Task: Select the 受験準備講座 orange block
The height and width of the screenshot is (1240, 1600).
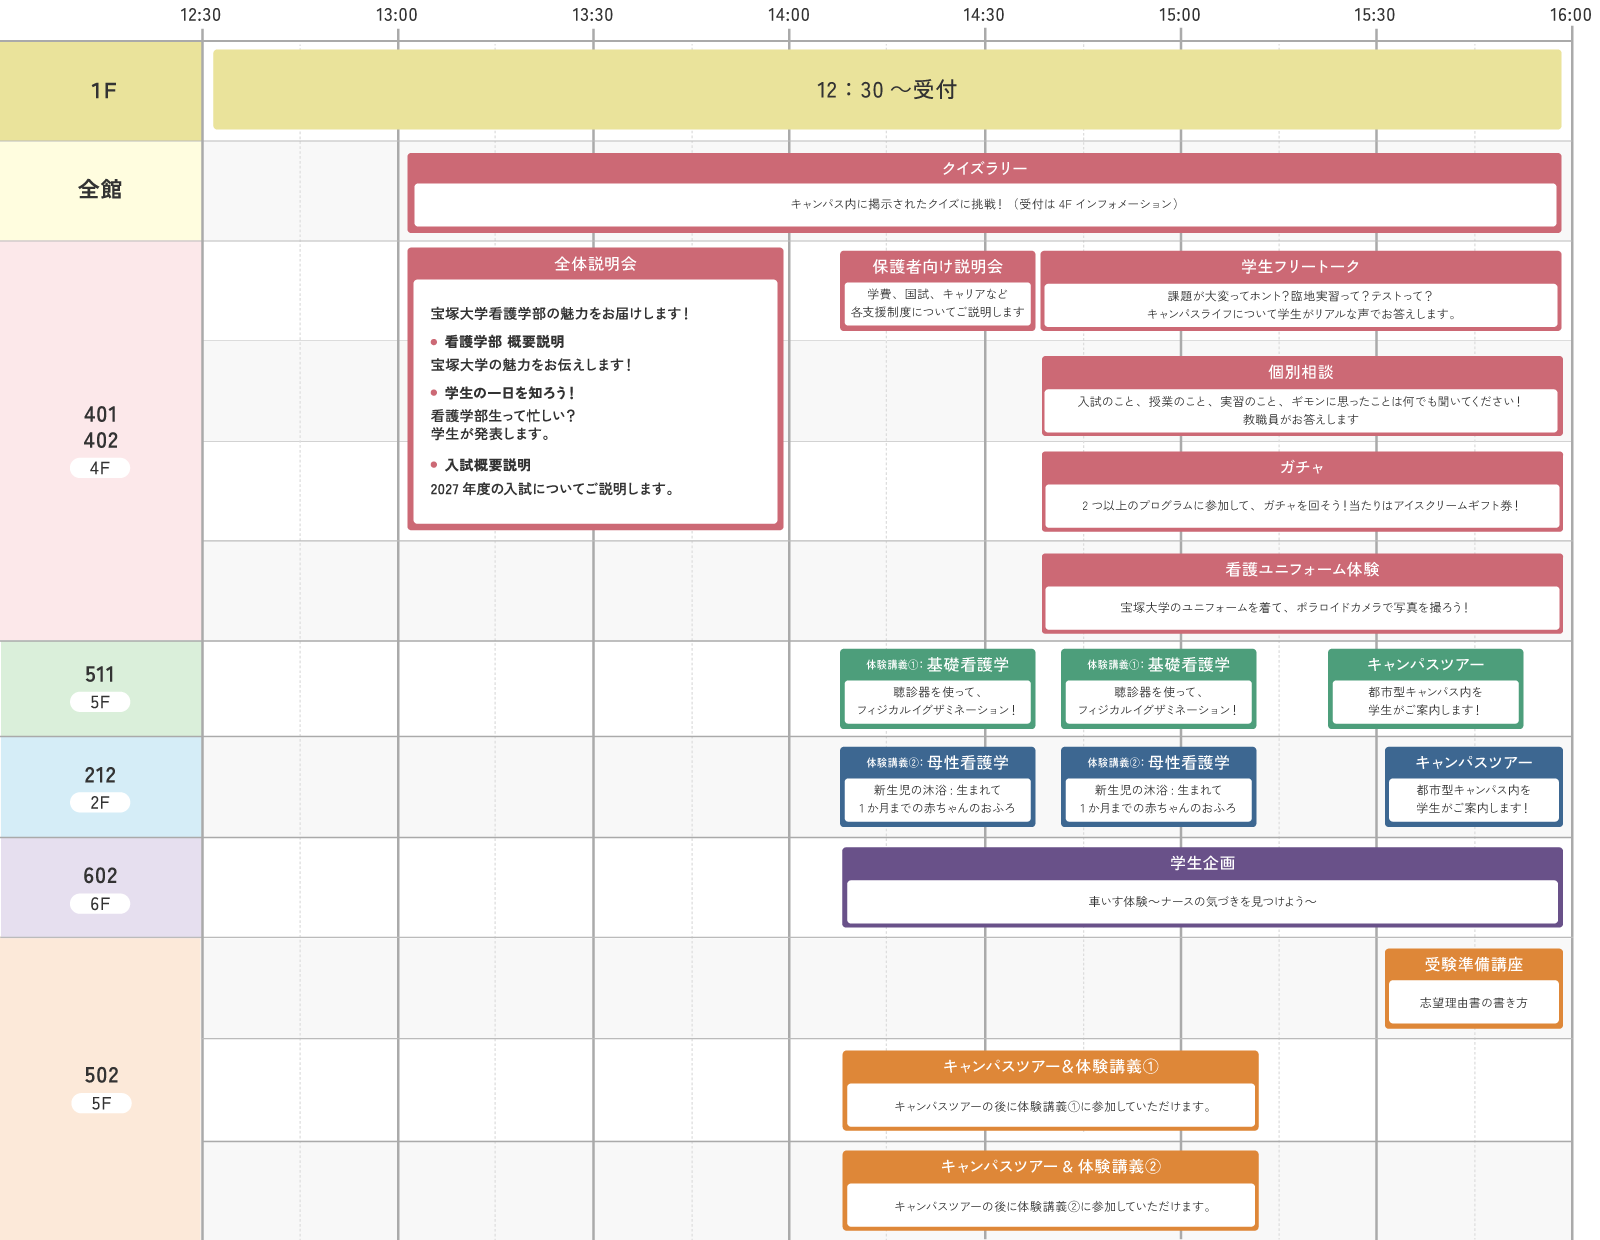Action: coord(1473,988)
